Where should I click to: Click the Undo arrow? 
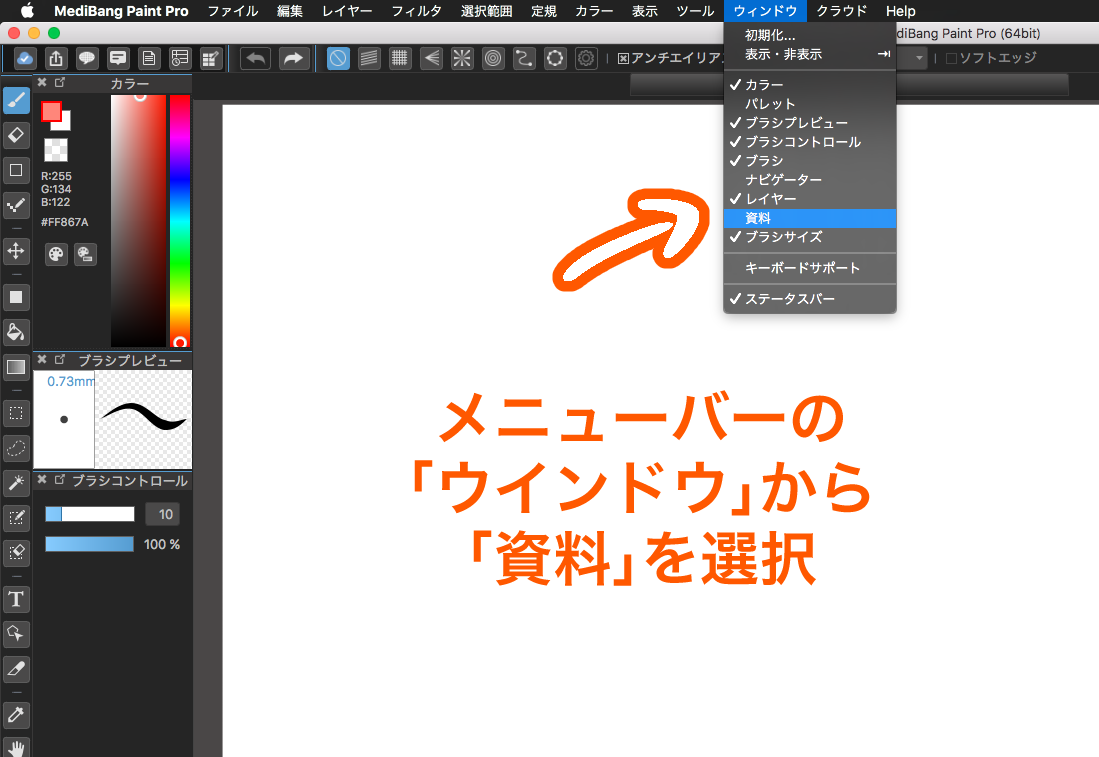click(255, 58)
